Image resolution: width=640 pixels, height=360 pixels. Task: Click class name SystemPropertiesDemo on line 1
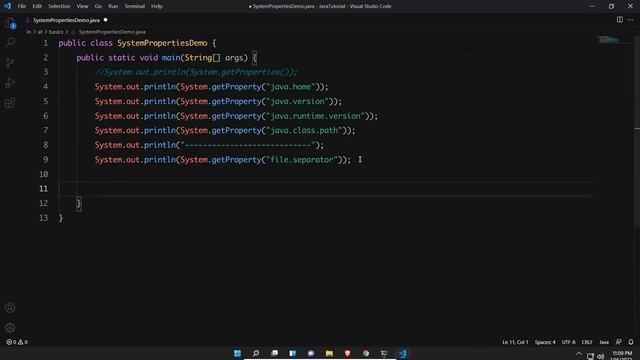tap(162, 43)
